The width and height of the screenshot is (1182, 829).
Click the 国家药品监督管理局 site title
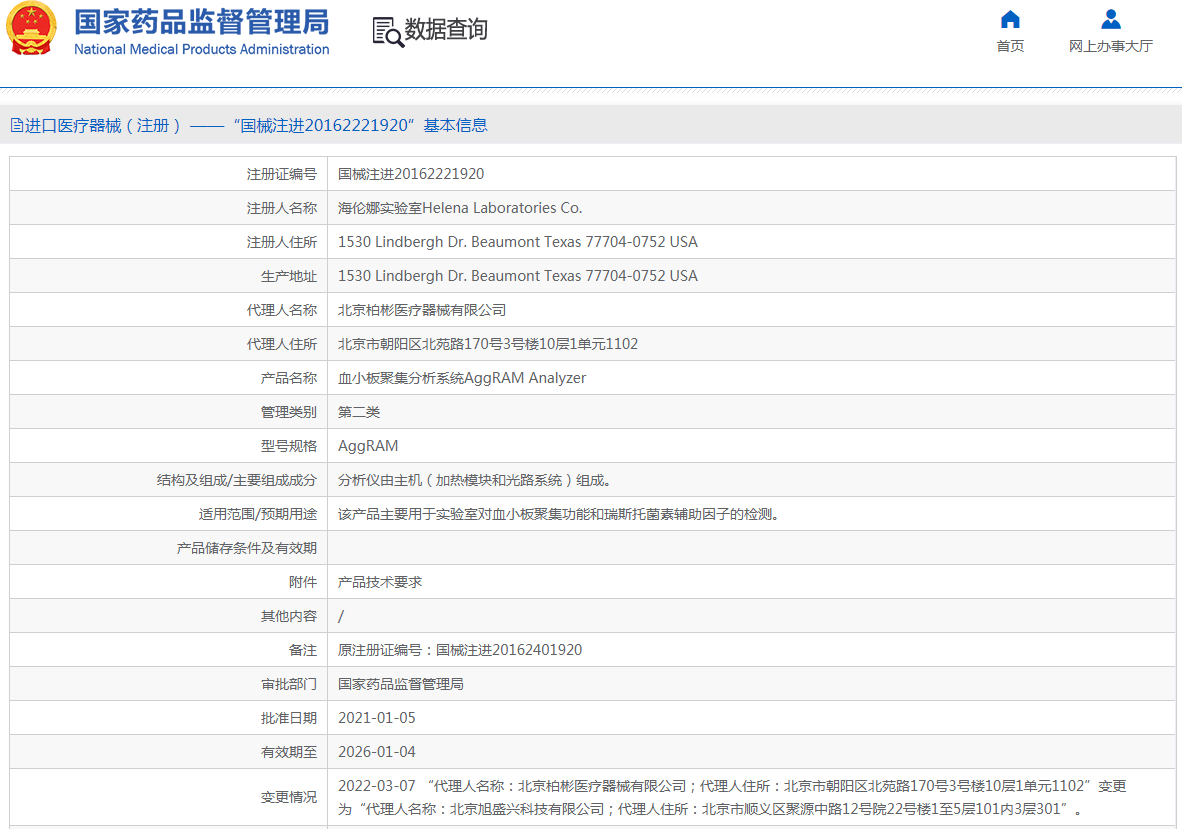pyautogui.click(x=201, y=22)
